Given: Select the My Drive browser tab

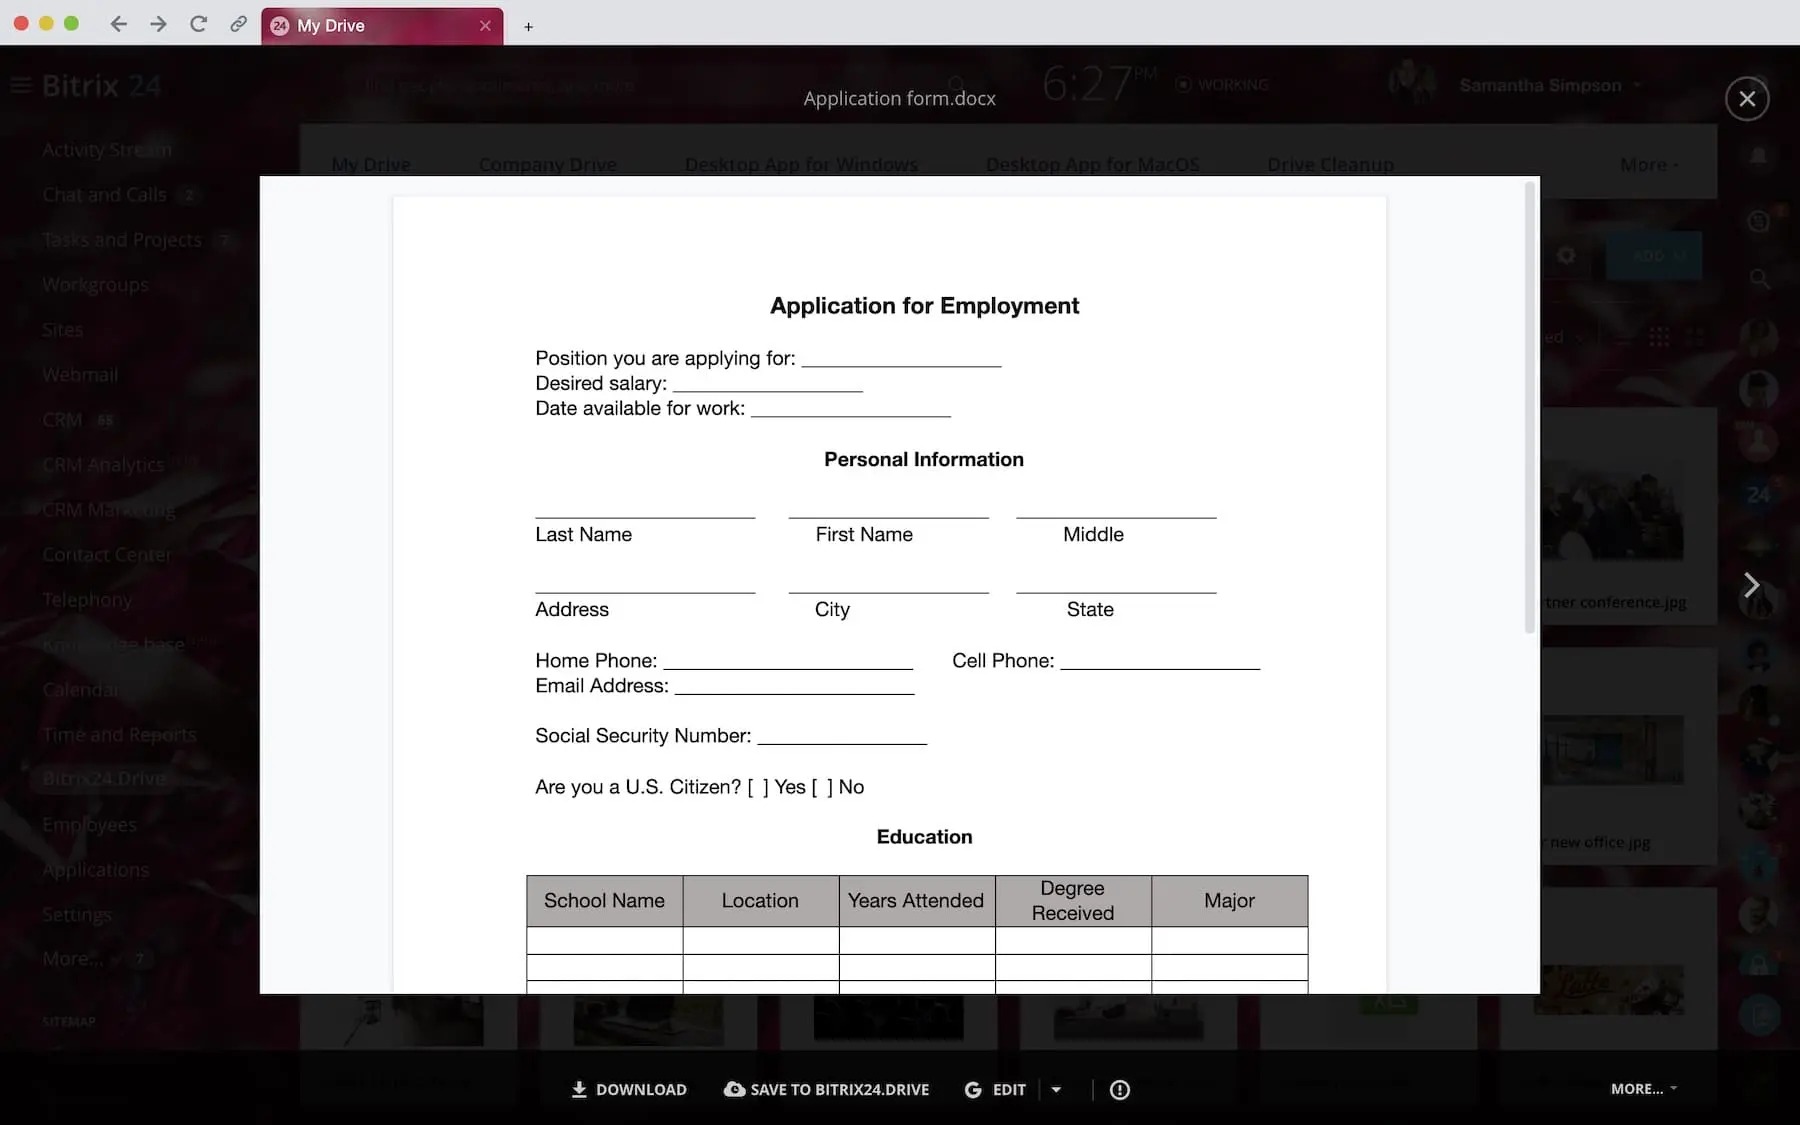Looking at the screenshot, I should coord(370,26).
